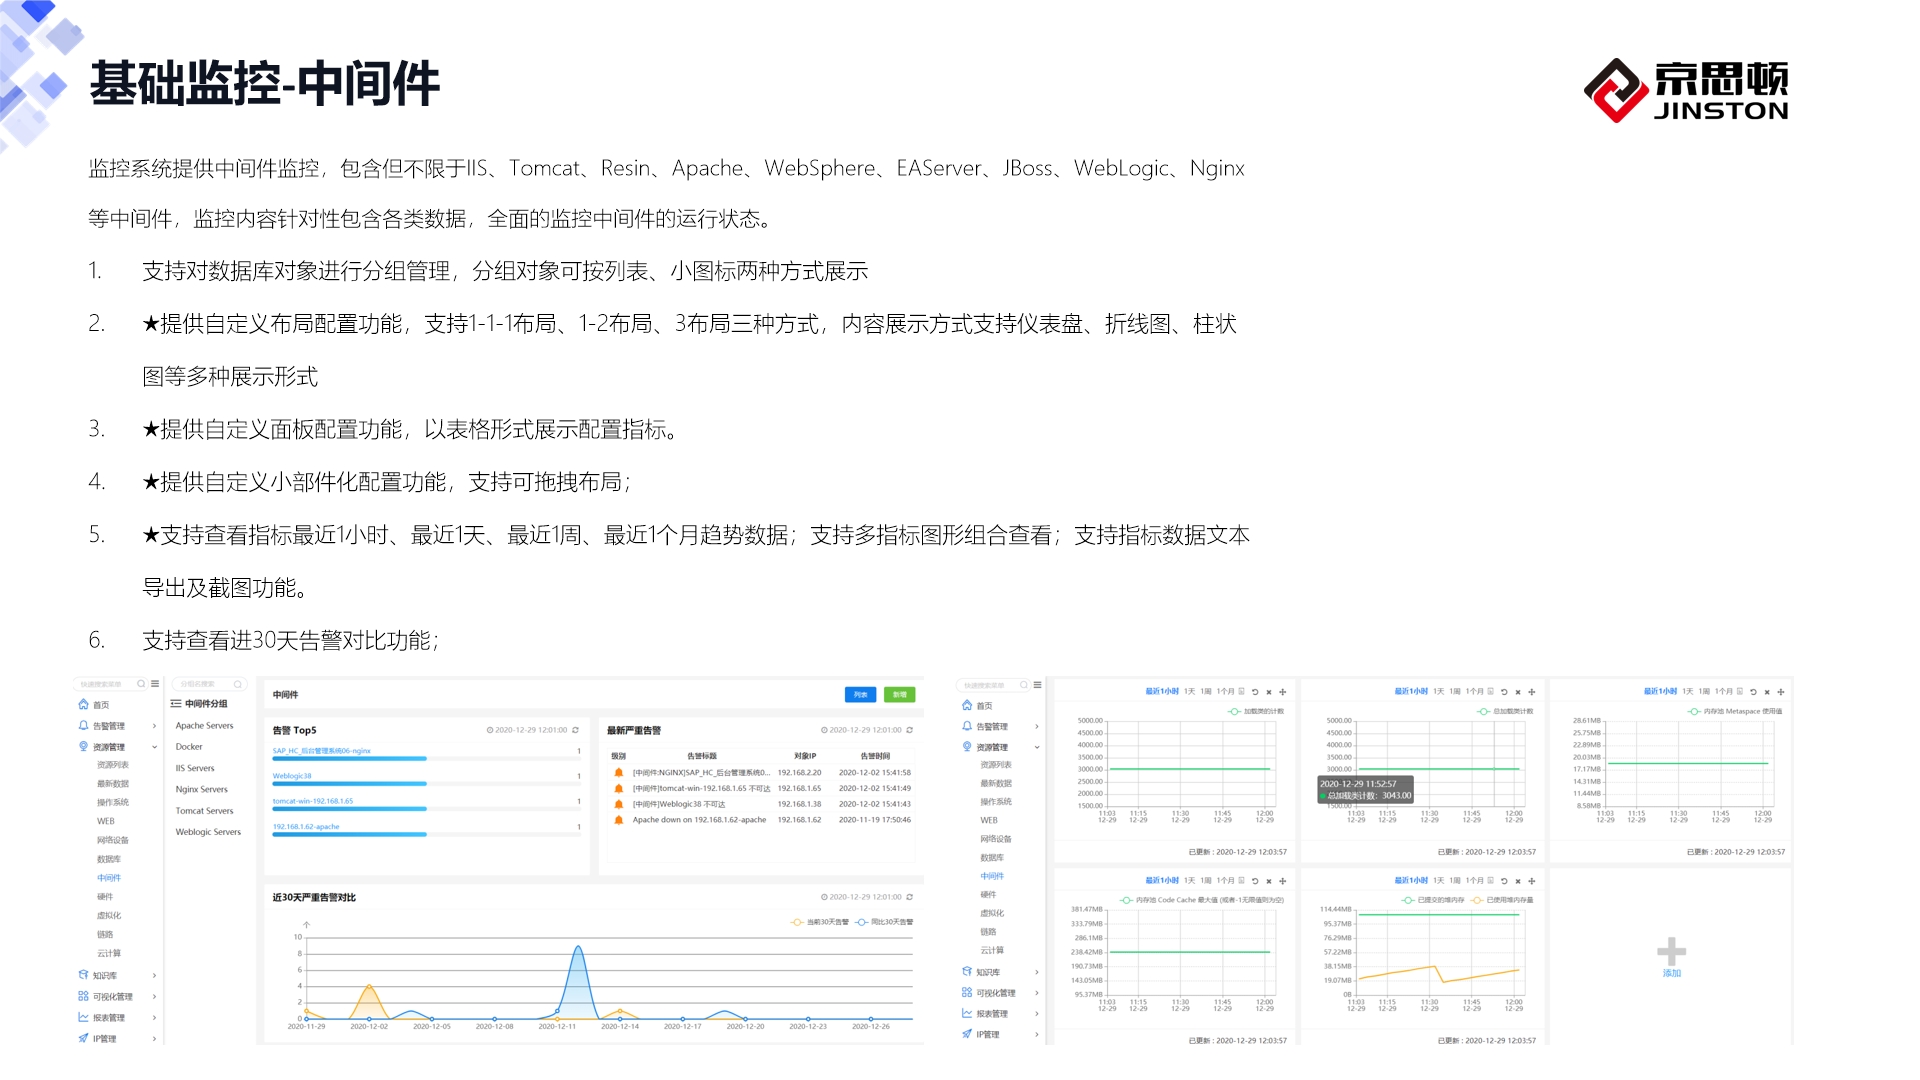
Task: Click the 分组名搜索 group search field
Action: point(209,684)
